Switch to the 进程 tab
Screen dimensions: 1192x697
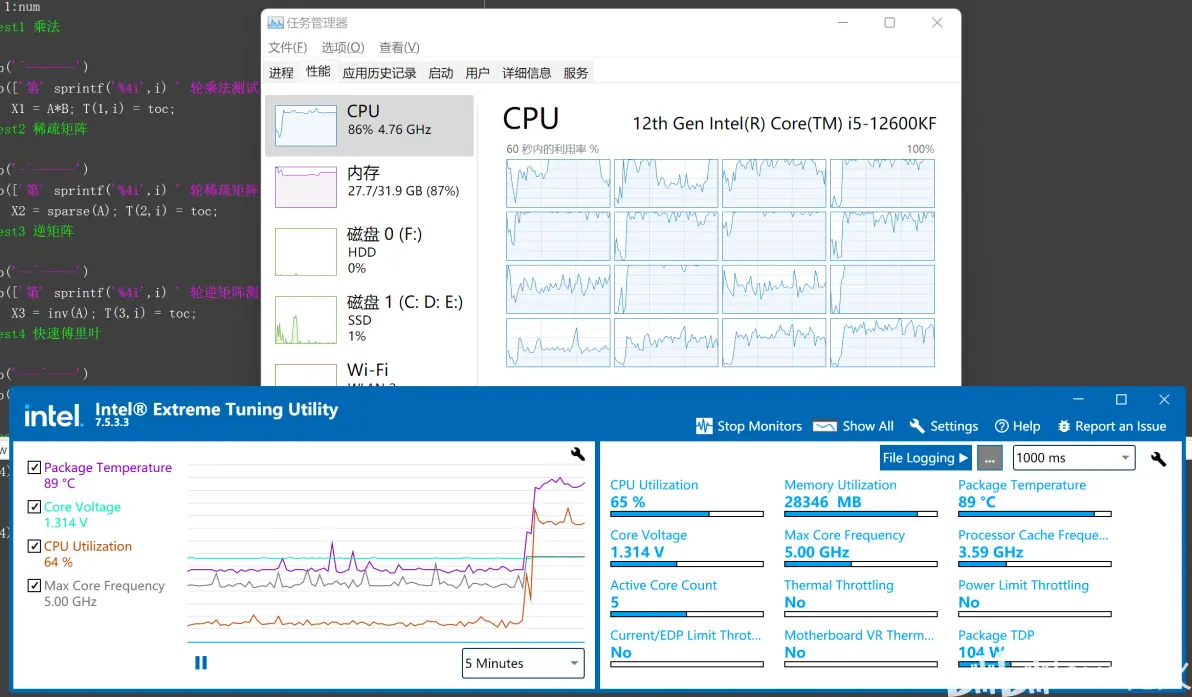click(281, 73)
